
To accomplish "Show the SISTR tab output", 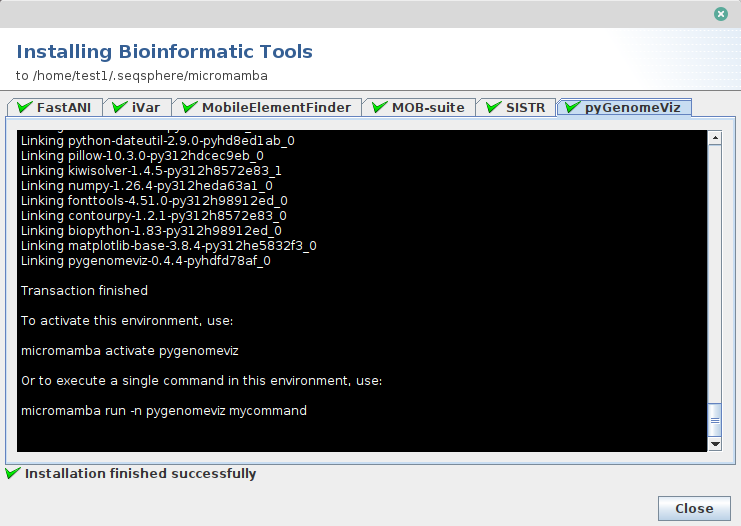I will pyautogui.click(x=525, y=107).
